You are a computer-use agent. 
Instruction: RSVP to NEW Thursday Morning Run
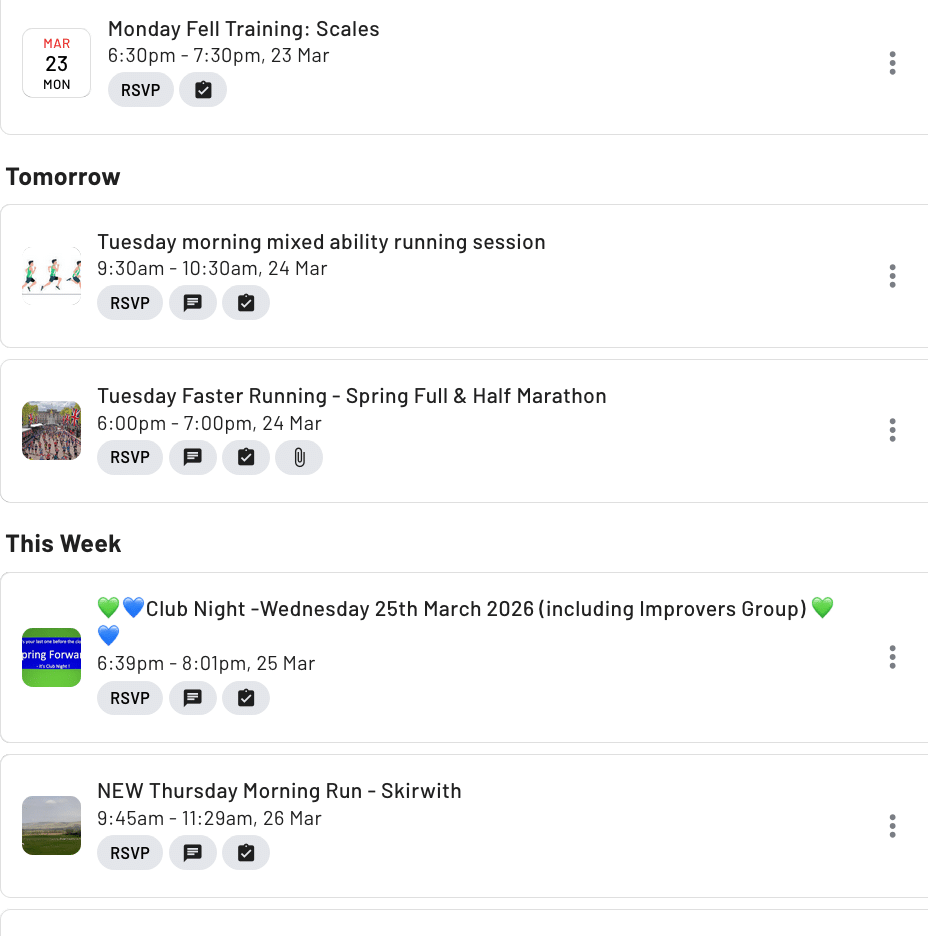(130, 853)
